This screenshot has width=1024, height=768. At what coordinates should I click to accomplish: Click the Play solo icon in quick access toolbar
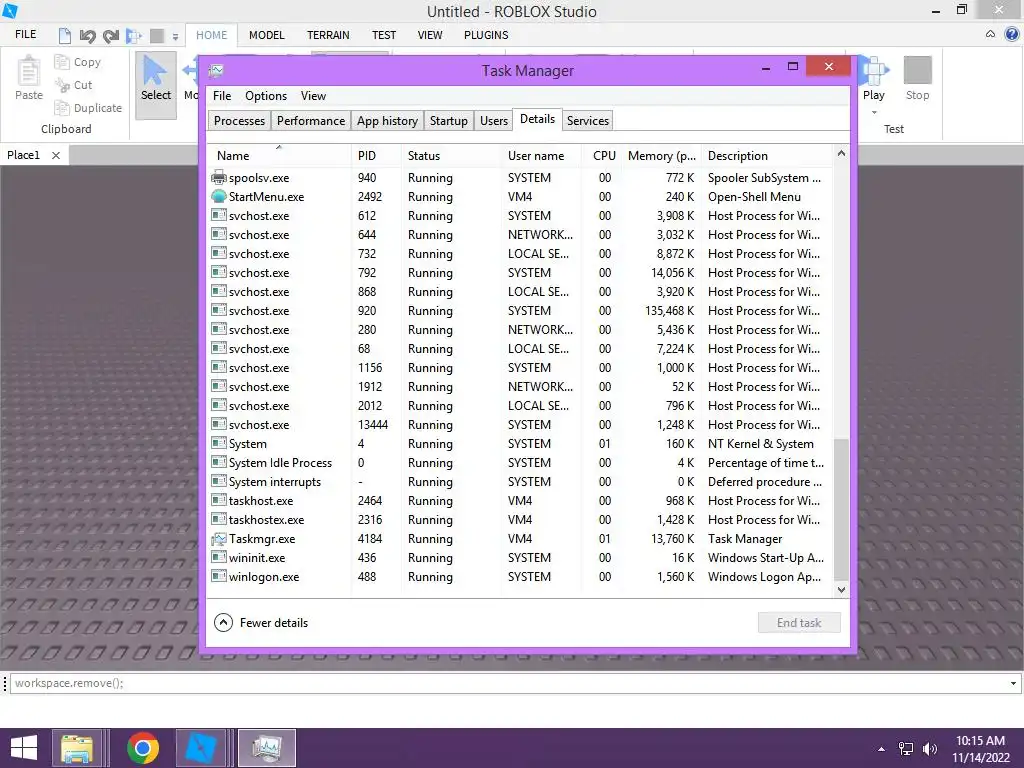pos(134,36)
